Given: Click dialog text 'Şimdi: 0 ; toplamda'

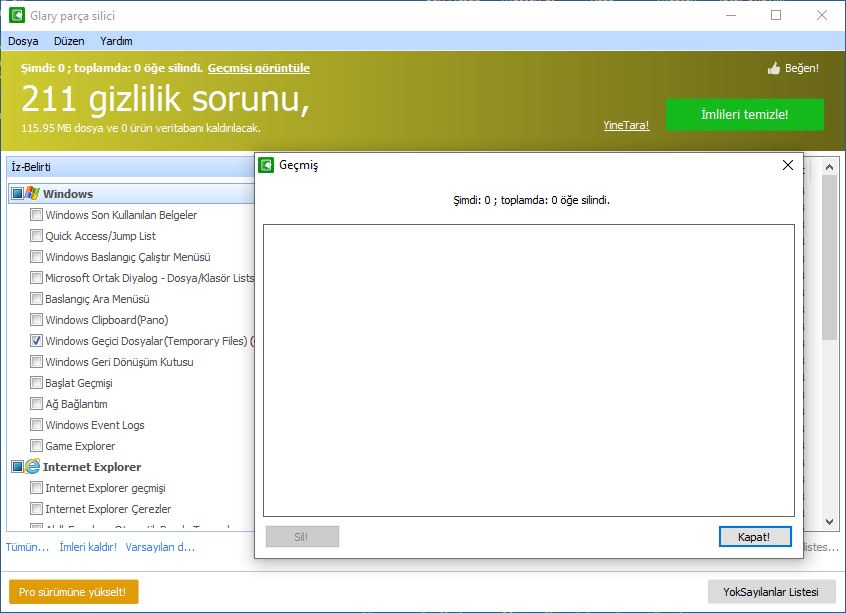Looking at the screenshot, I should pos(531,200).
